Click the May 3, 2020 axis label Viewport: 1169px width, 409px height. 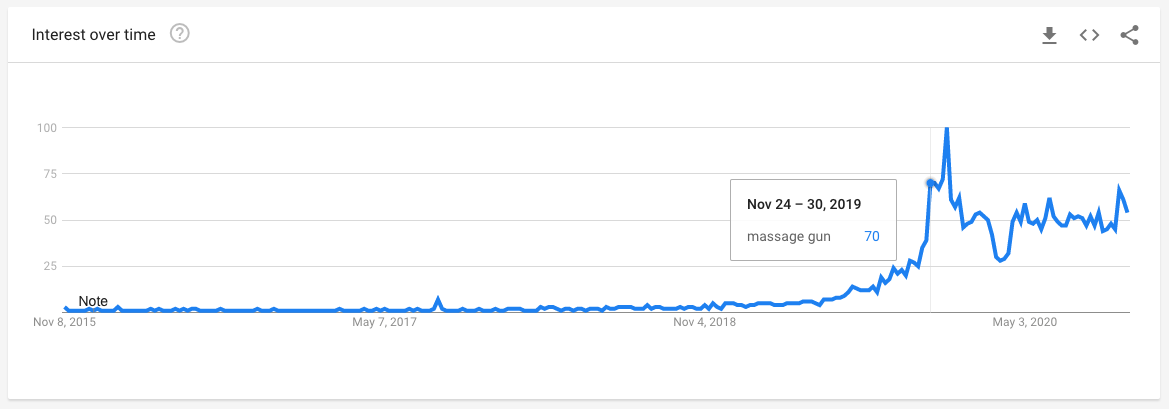(1024, 322)
